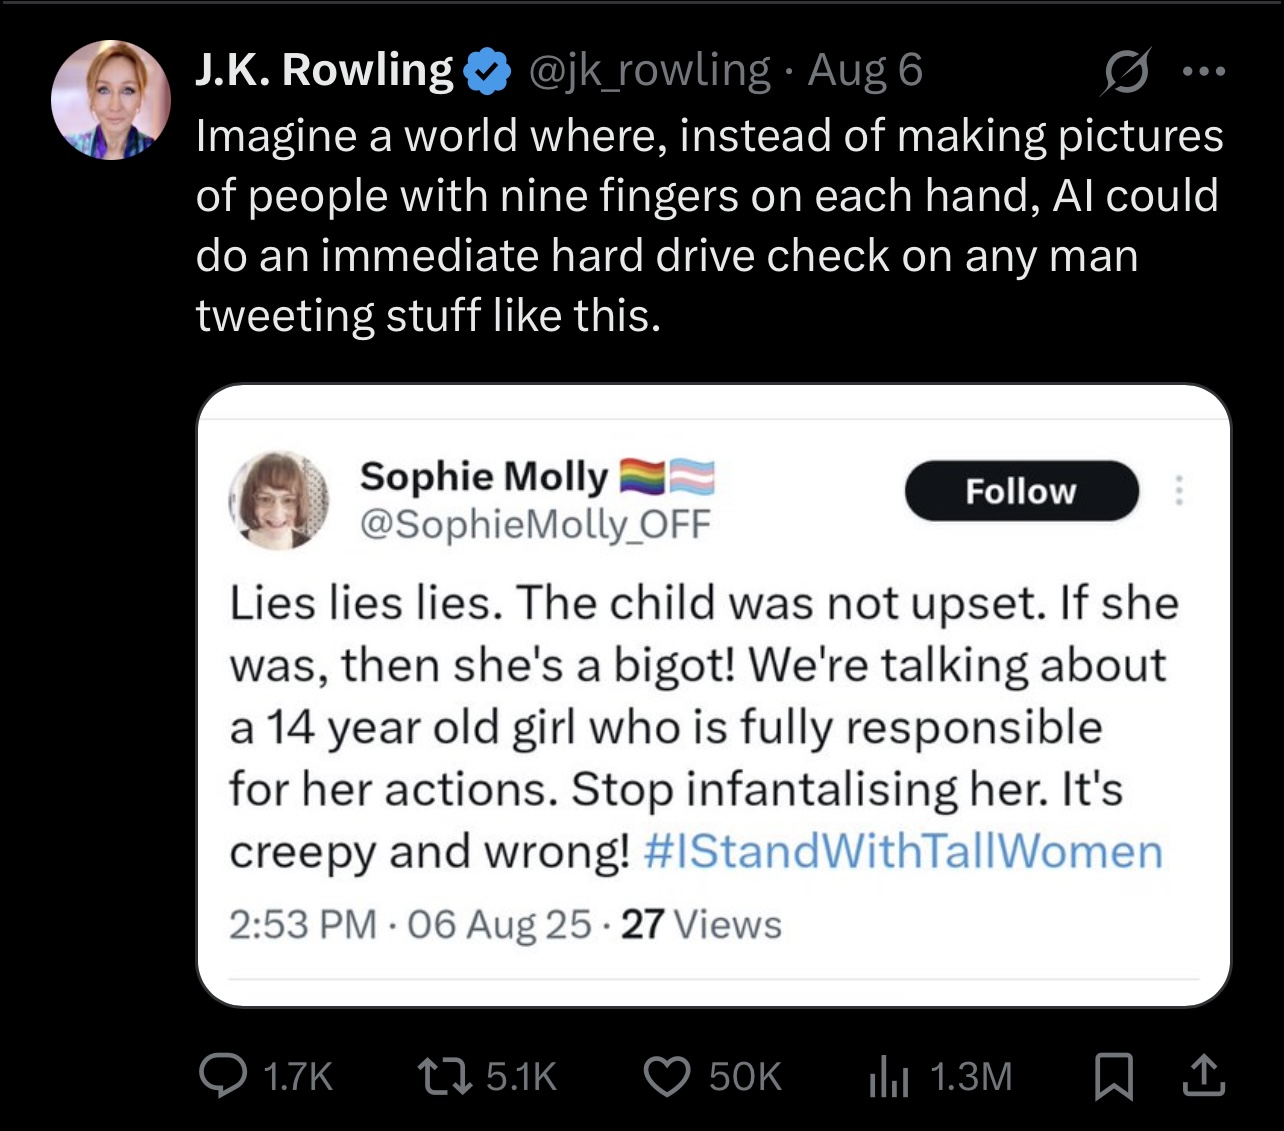Open Grok slash-circle icon beside date

[1127, 71]
